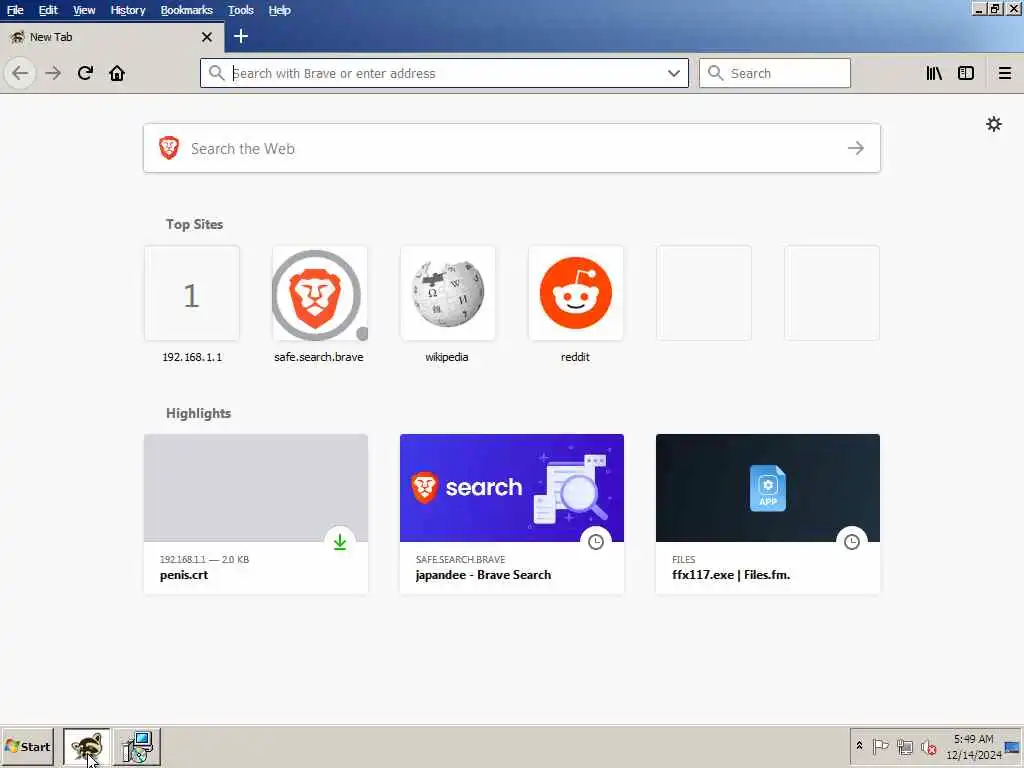Open the Tools menu
Image resolution: width=1024 pixels, height=768 pixels.
pyautogui.click(x=240, y=10)
